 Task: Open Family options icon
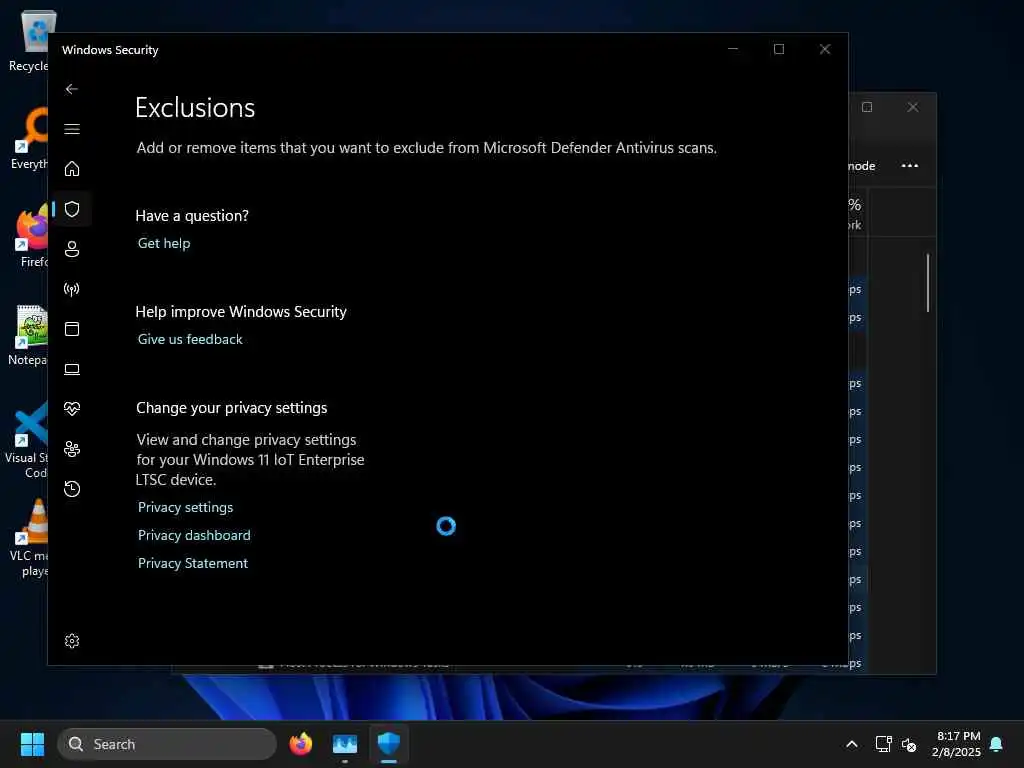coord(72,449)
